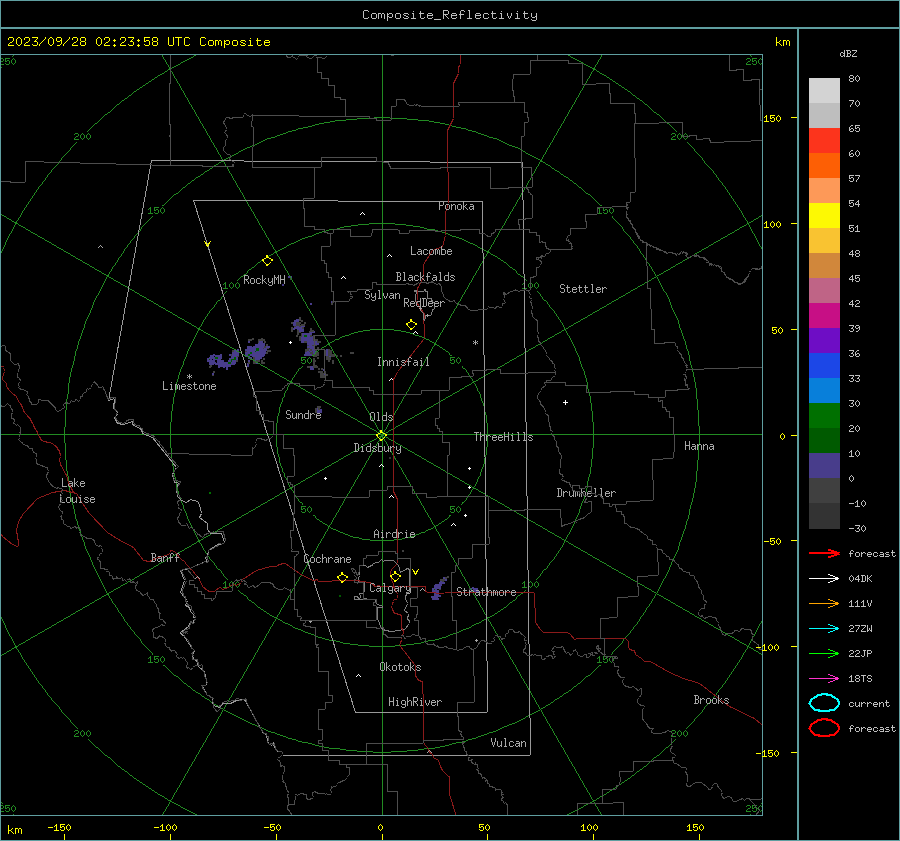900x841 pixels.
Task: Click the Sundre city label
Action: point(303,414)
